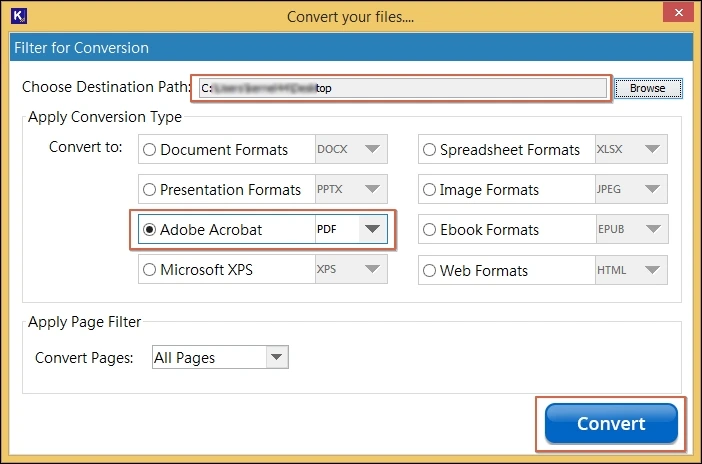Select Microsoft XPS radio button
This screenshot has height=464, width=702.
click(150, 269)
